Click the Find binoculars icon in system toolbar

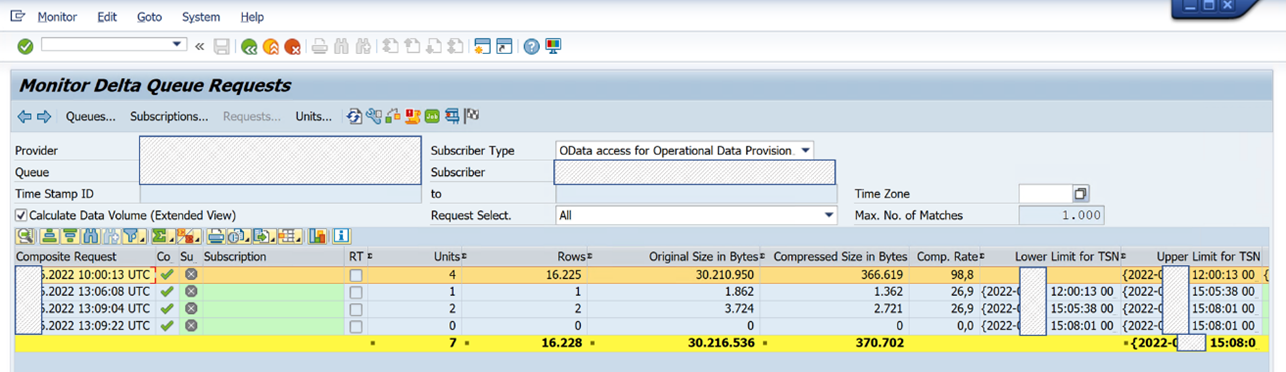pyautogui.click(x=341, y=46)
